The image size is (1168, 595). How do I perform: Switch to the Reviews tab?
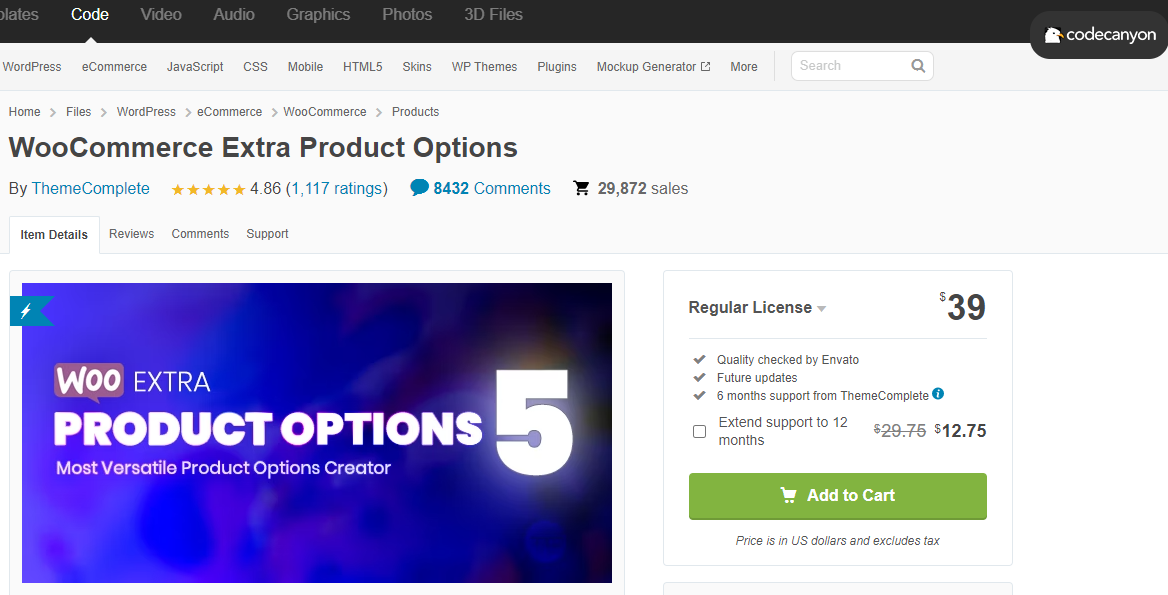tap(131, 234)
